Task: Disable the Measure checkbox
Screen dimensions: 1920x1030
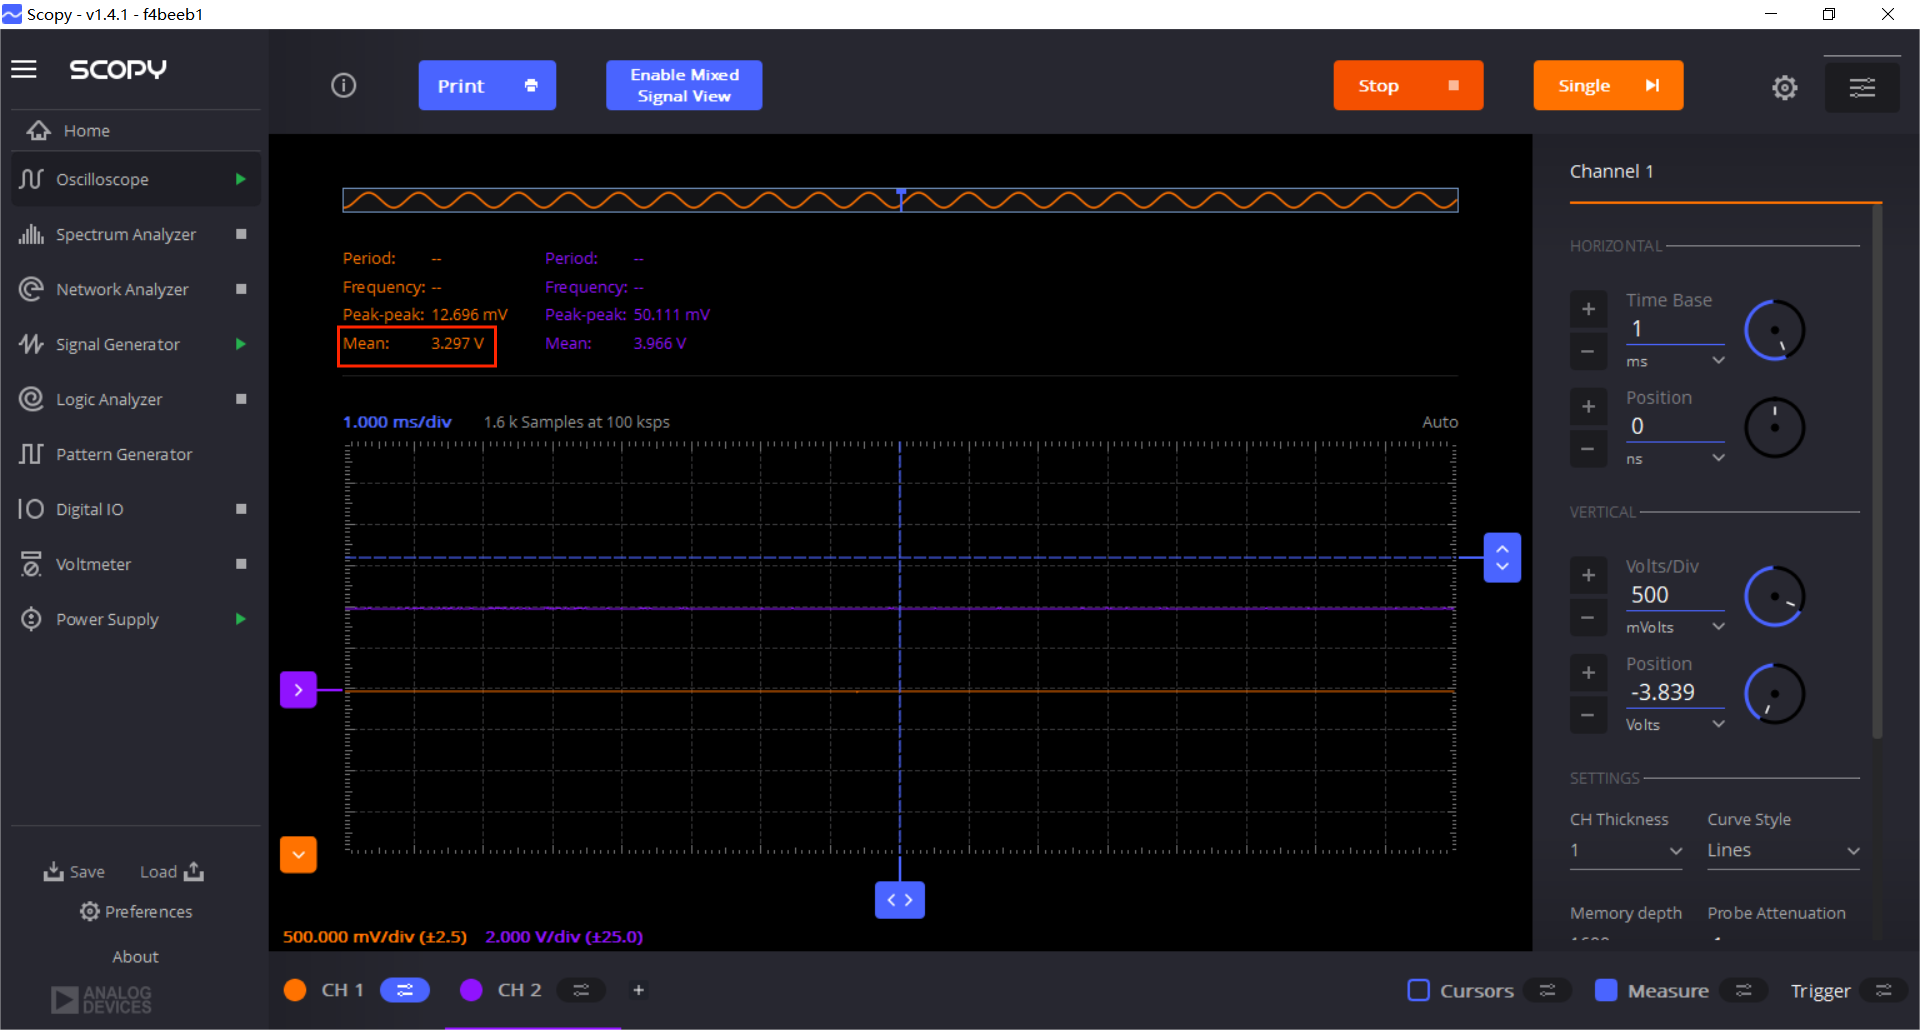Action: [1606, 990]
